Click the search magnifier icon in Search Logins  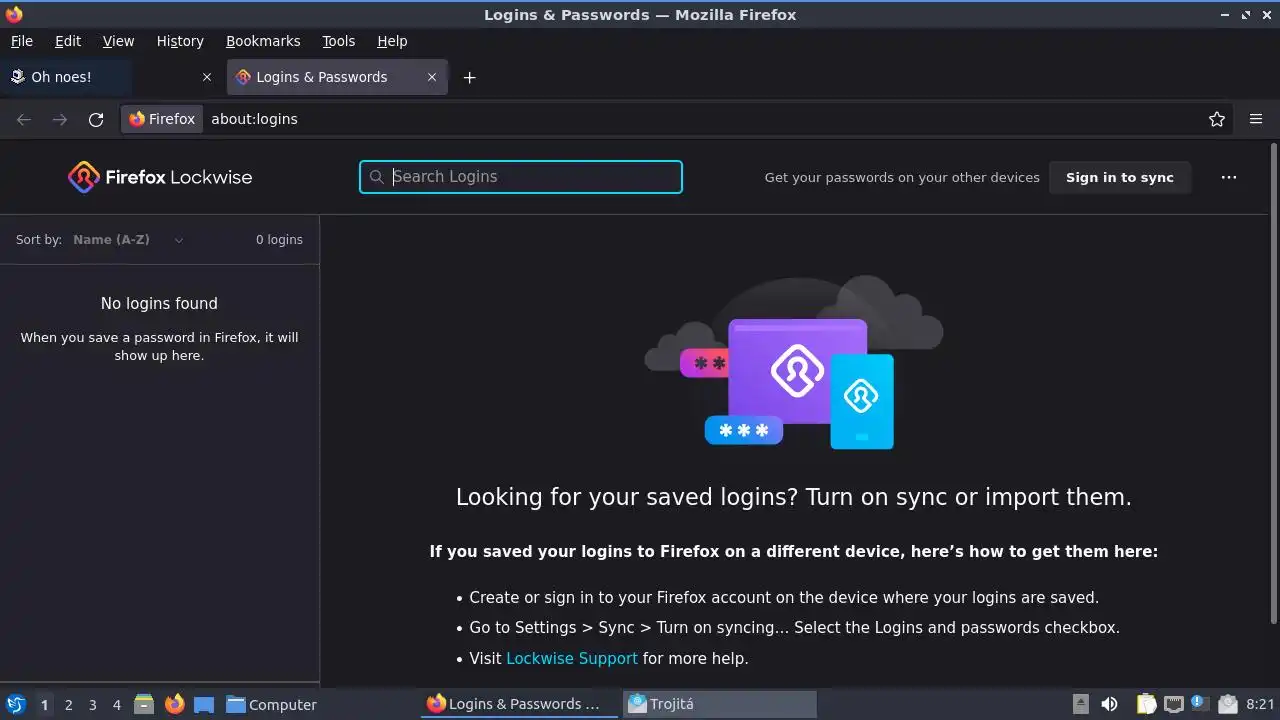click(x=376, y=177)
